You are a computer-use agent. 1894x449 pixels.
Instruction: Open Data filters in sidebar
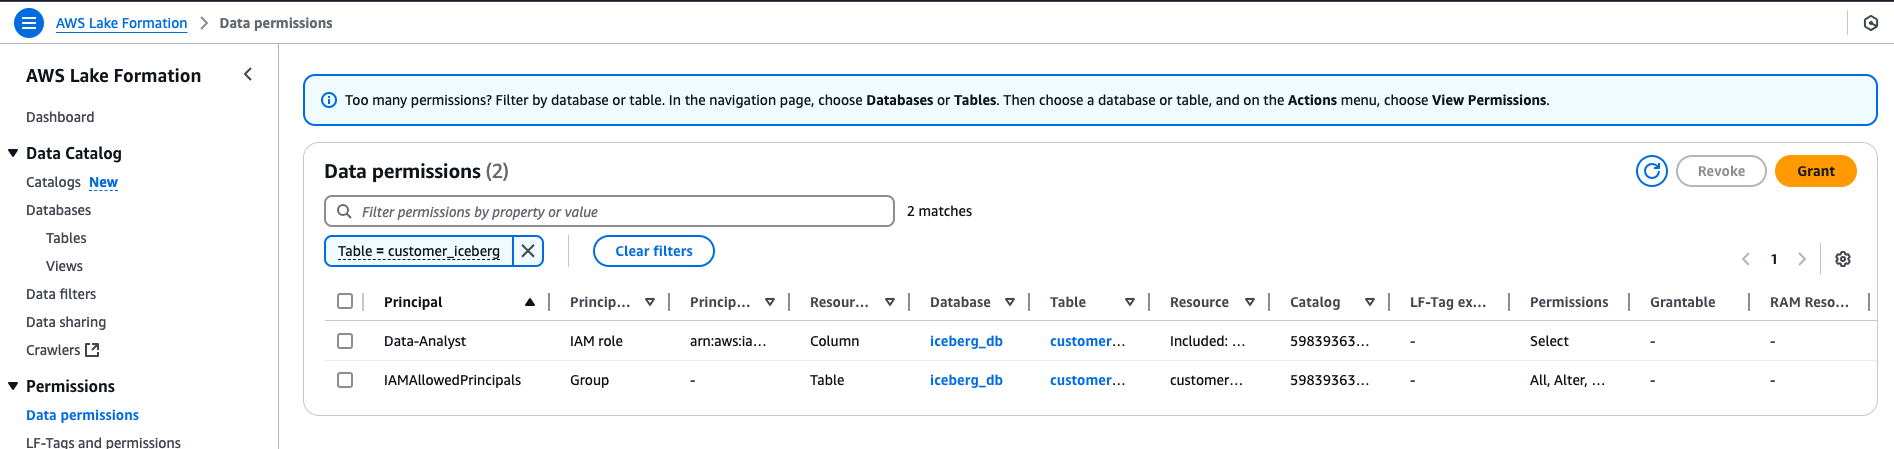[x=61, y=294]
